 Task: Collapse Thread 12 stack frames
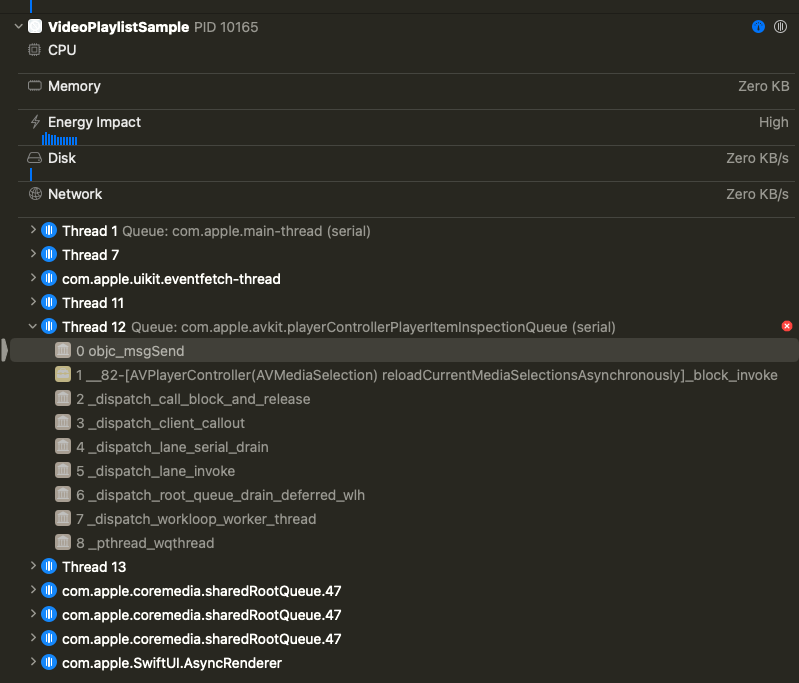tap(33, 326)
